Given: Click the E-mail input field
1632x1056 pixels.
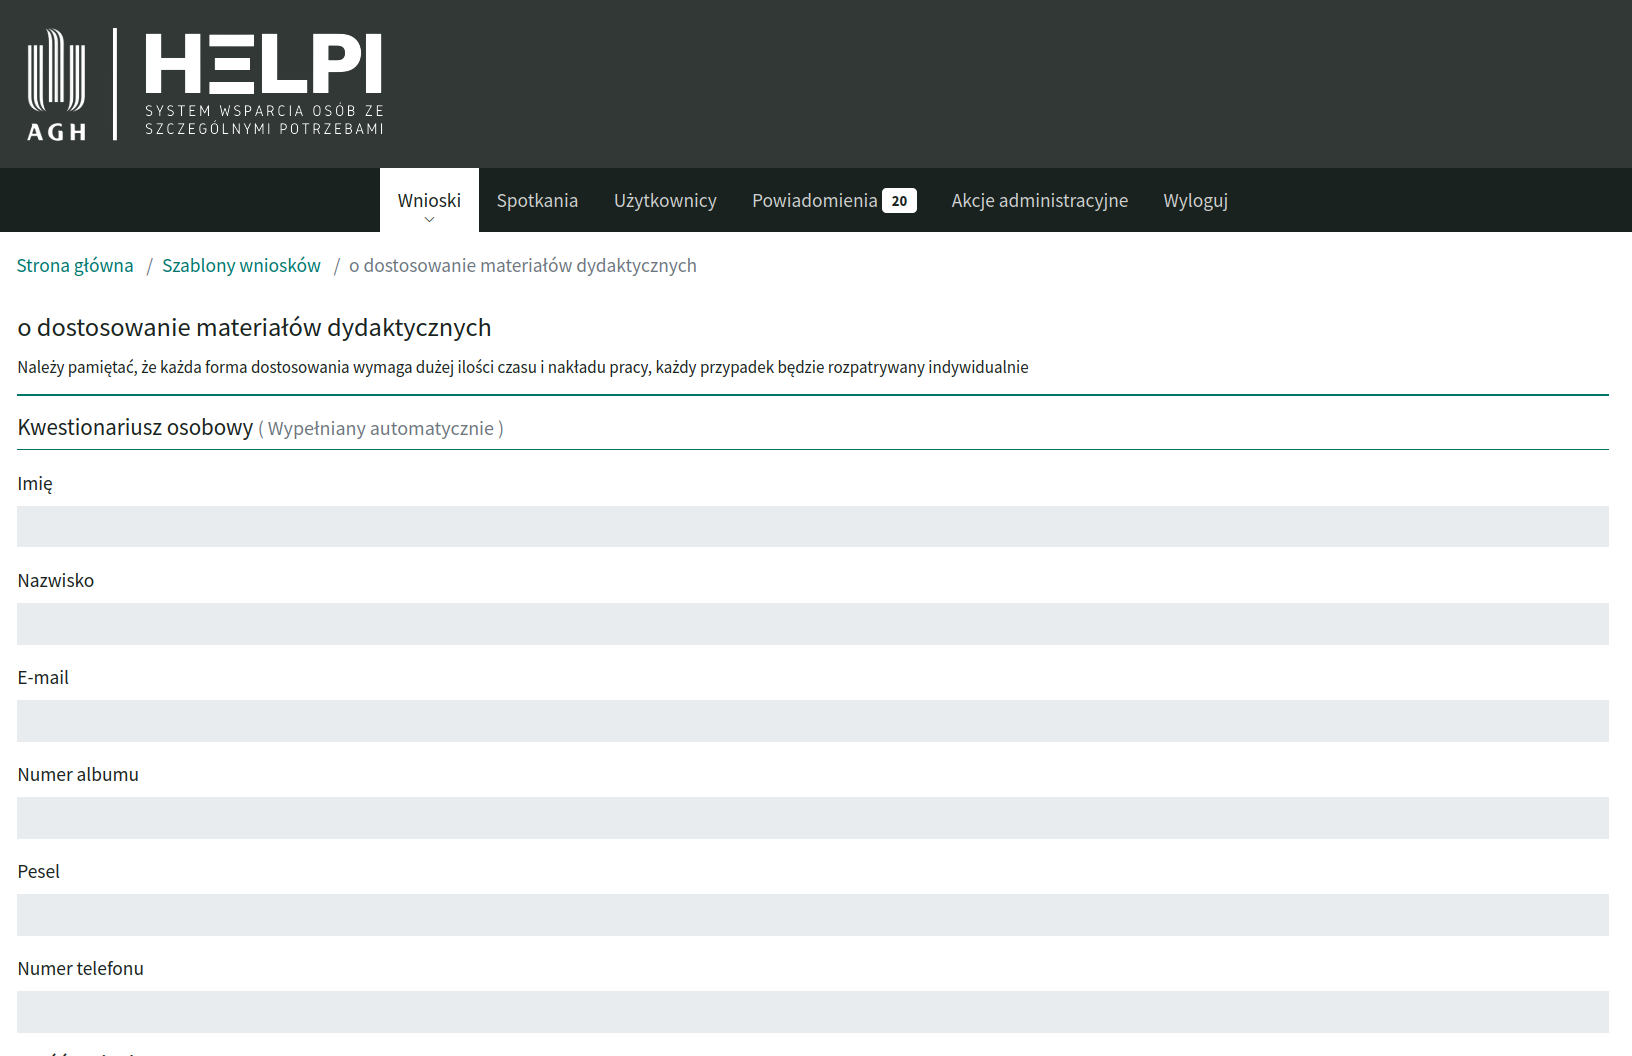Looking at the screenshot, I should pos(813,720).
